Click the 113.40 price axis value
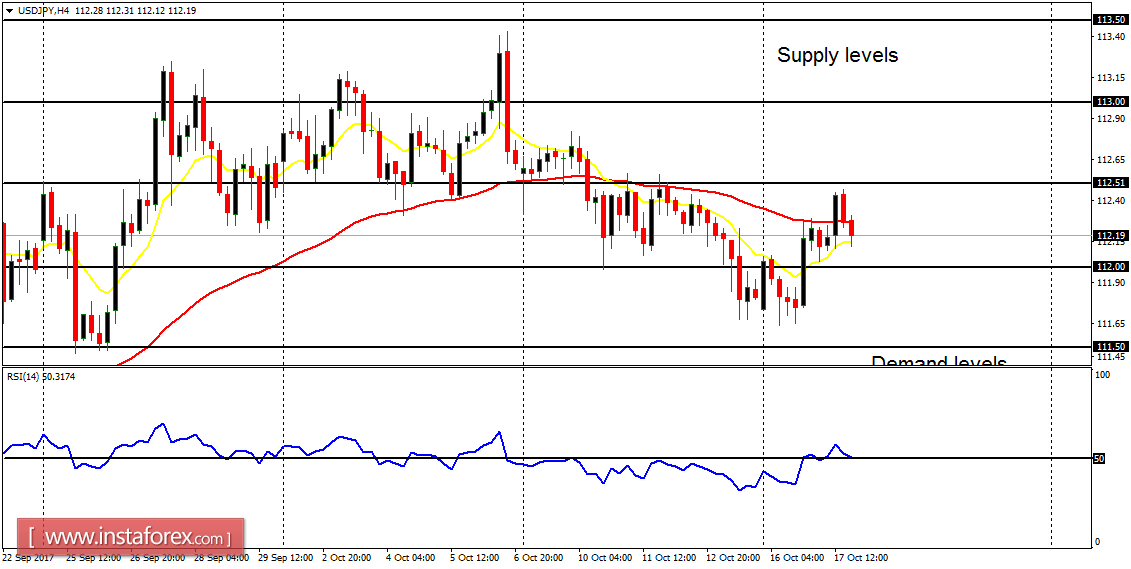The height and width of the screenshot is (569, 1131). pyautogui.click(x=1111, y=37)
